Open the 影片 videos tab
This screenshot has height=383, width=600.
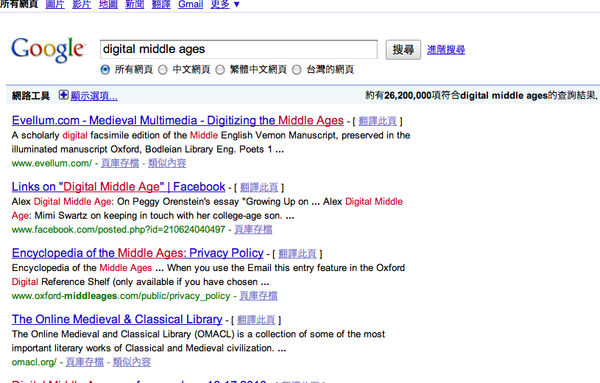tap(82, 4)
